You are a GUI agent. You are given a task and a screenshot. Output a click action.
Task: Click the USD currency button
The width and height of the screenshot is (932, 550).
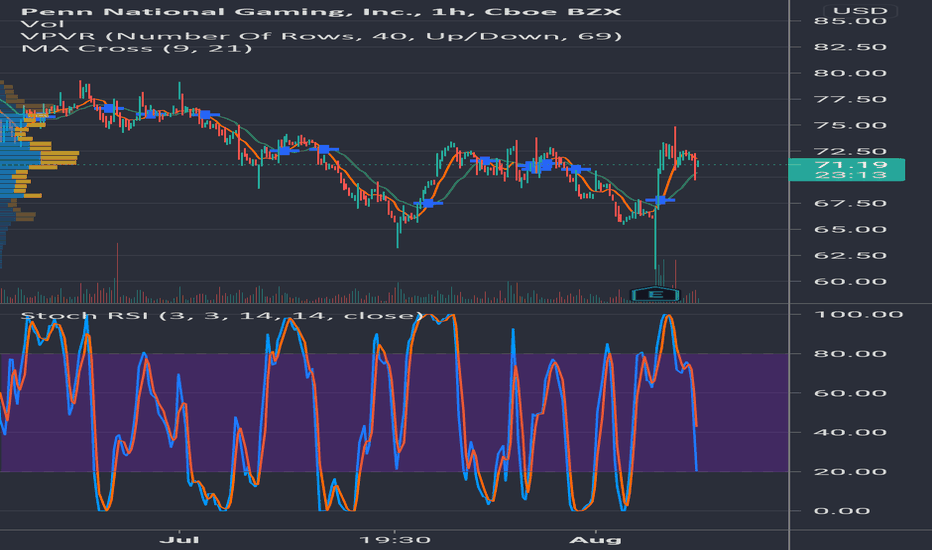coord(860,11)
